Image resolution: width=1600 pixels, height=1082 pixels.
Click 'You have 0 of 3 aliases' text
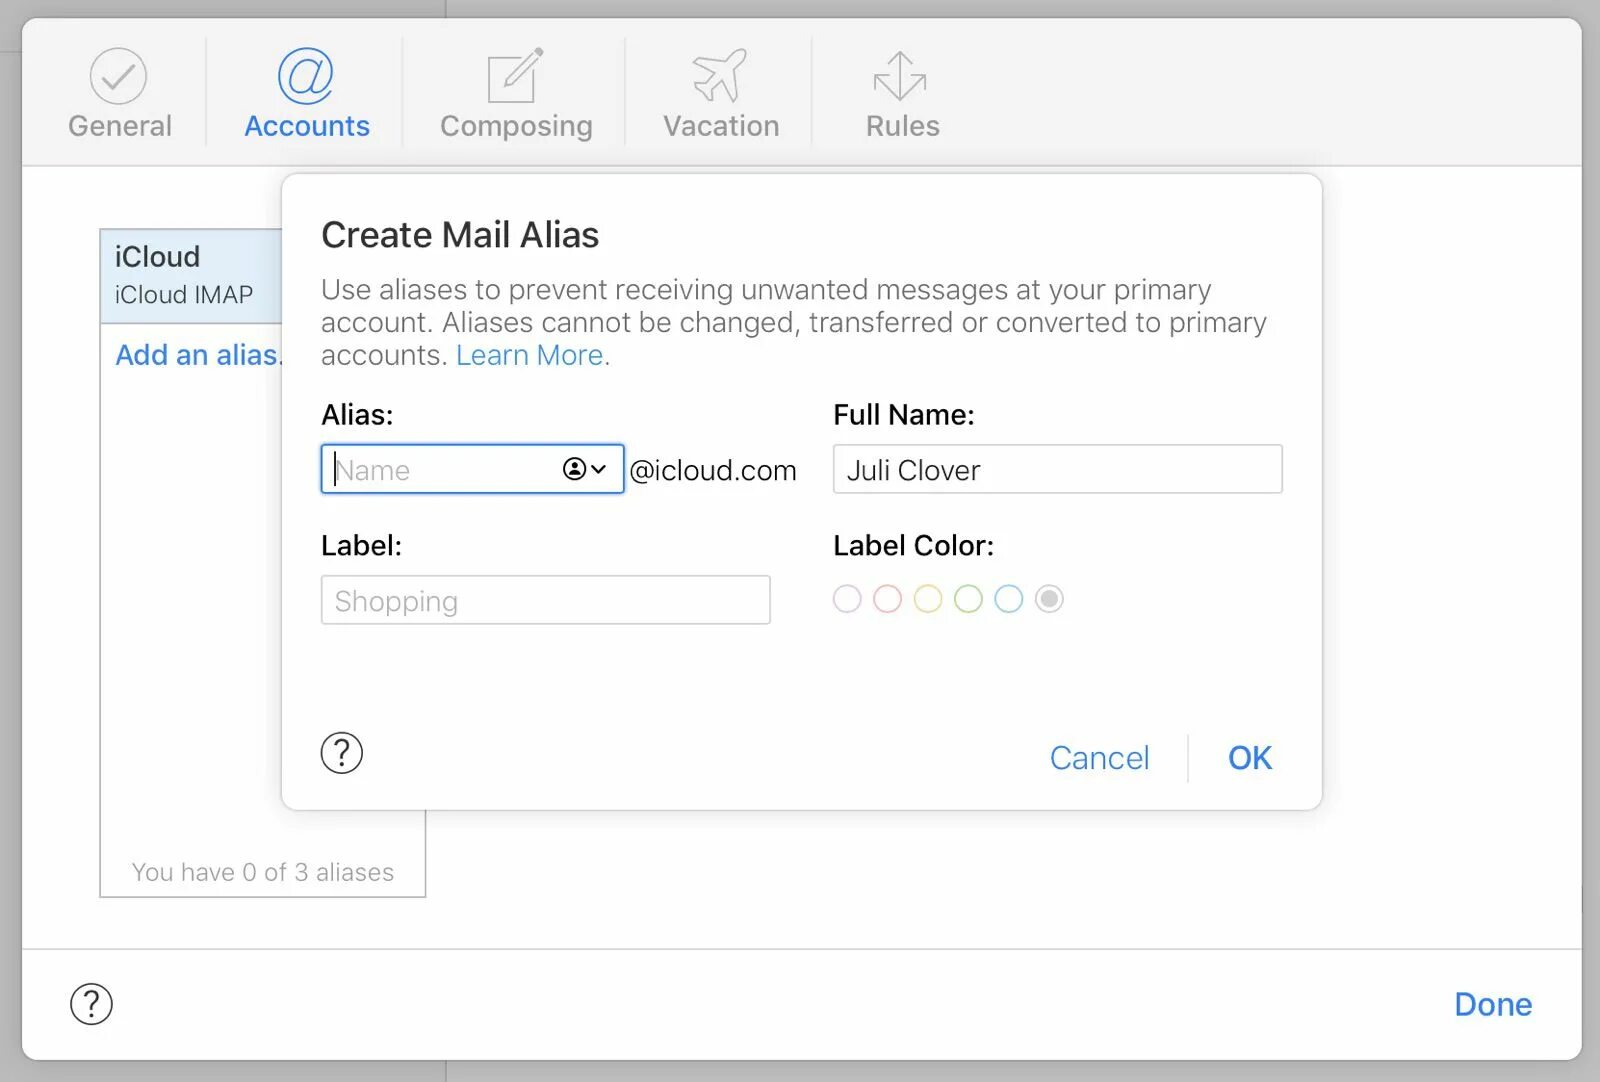[x=263, y=872]
